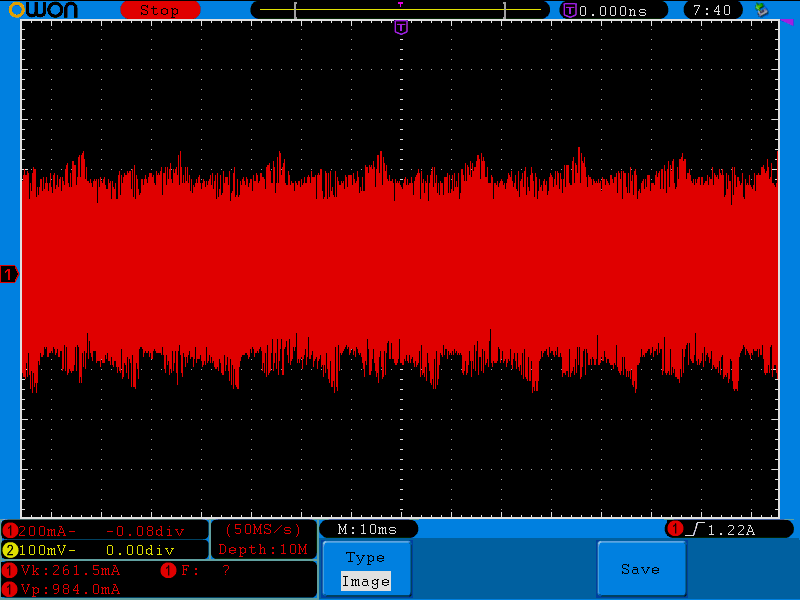Click the USB connection icon
The width and height of the screenshot is (800, 600).
click(761, 10)
